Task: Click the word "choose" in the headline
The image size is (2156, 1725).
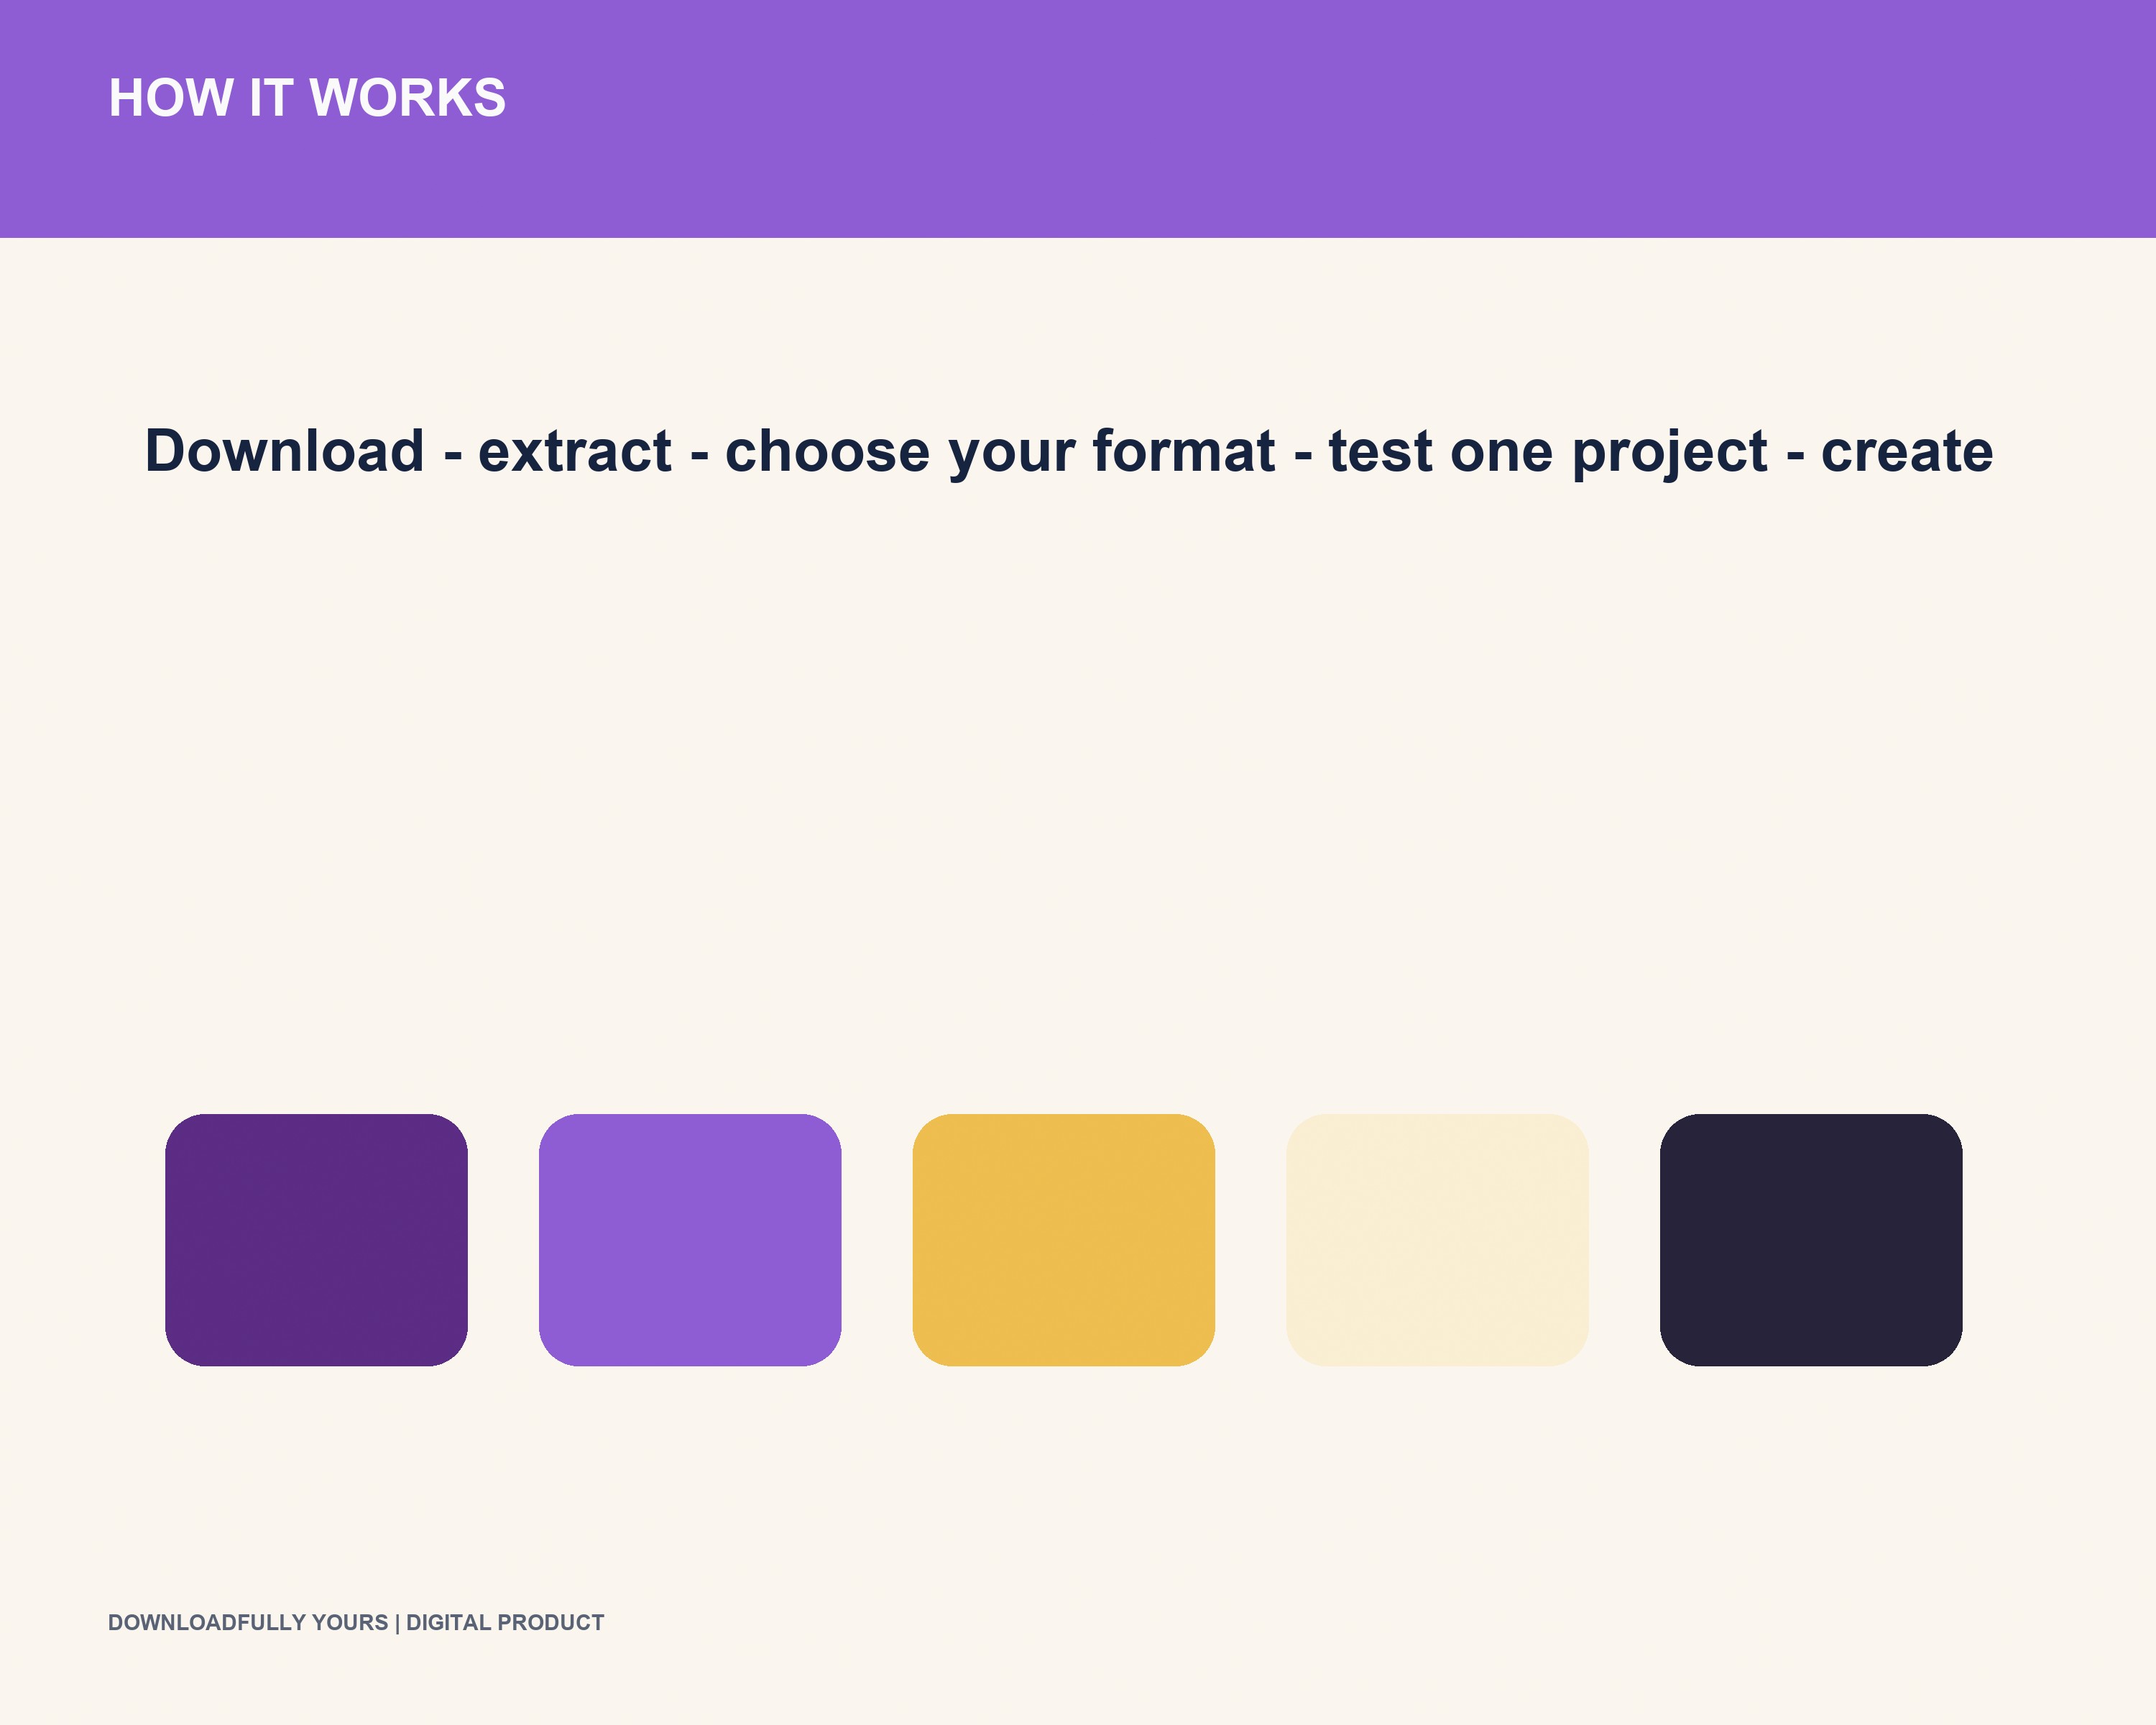Action: (x=827, y=451)
